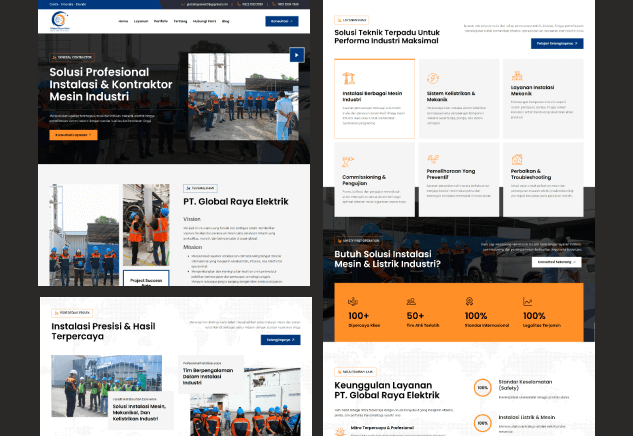
Task: Click the Perbaikan & Troubleshooting icon
Action: [x=517, y=159]
